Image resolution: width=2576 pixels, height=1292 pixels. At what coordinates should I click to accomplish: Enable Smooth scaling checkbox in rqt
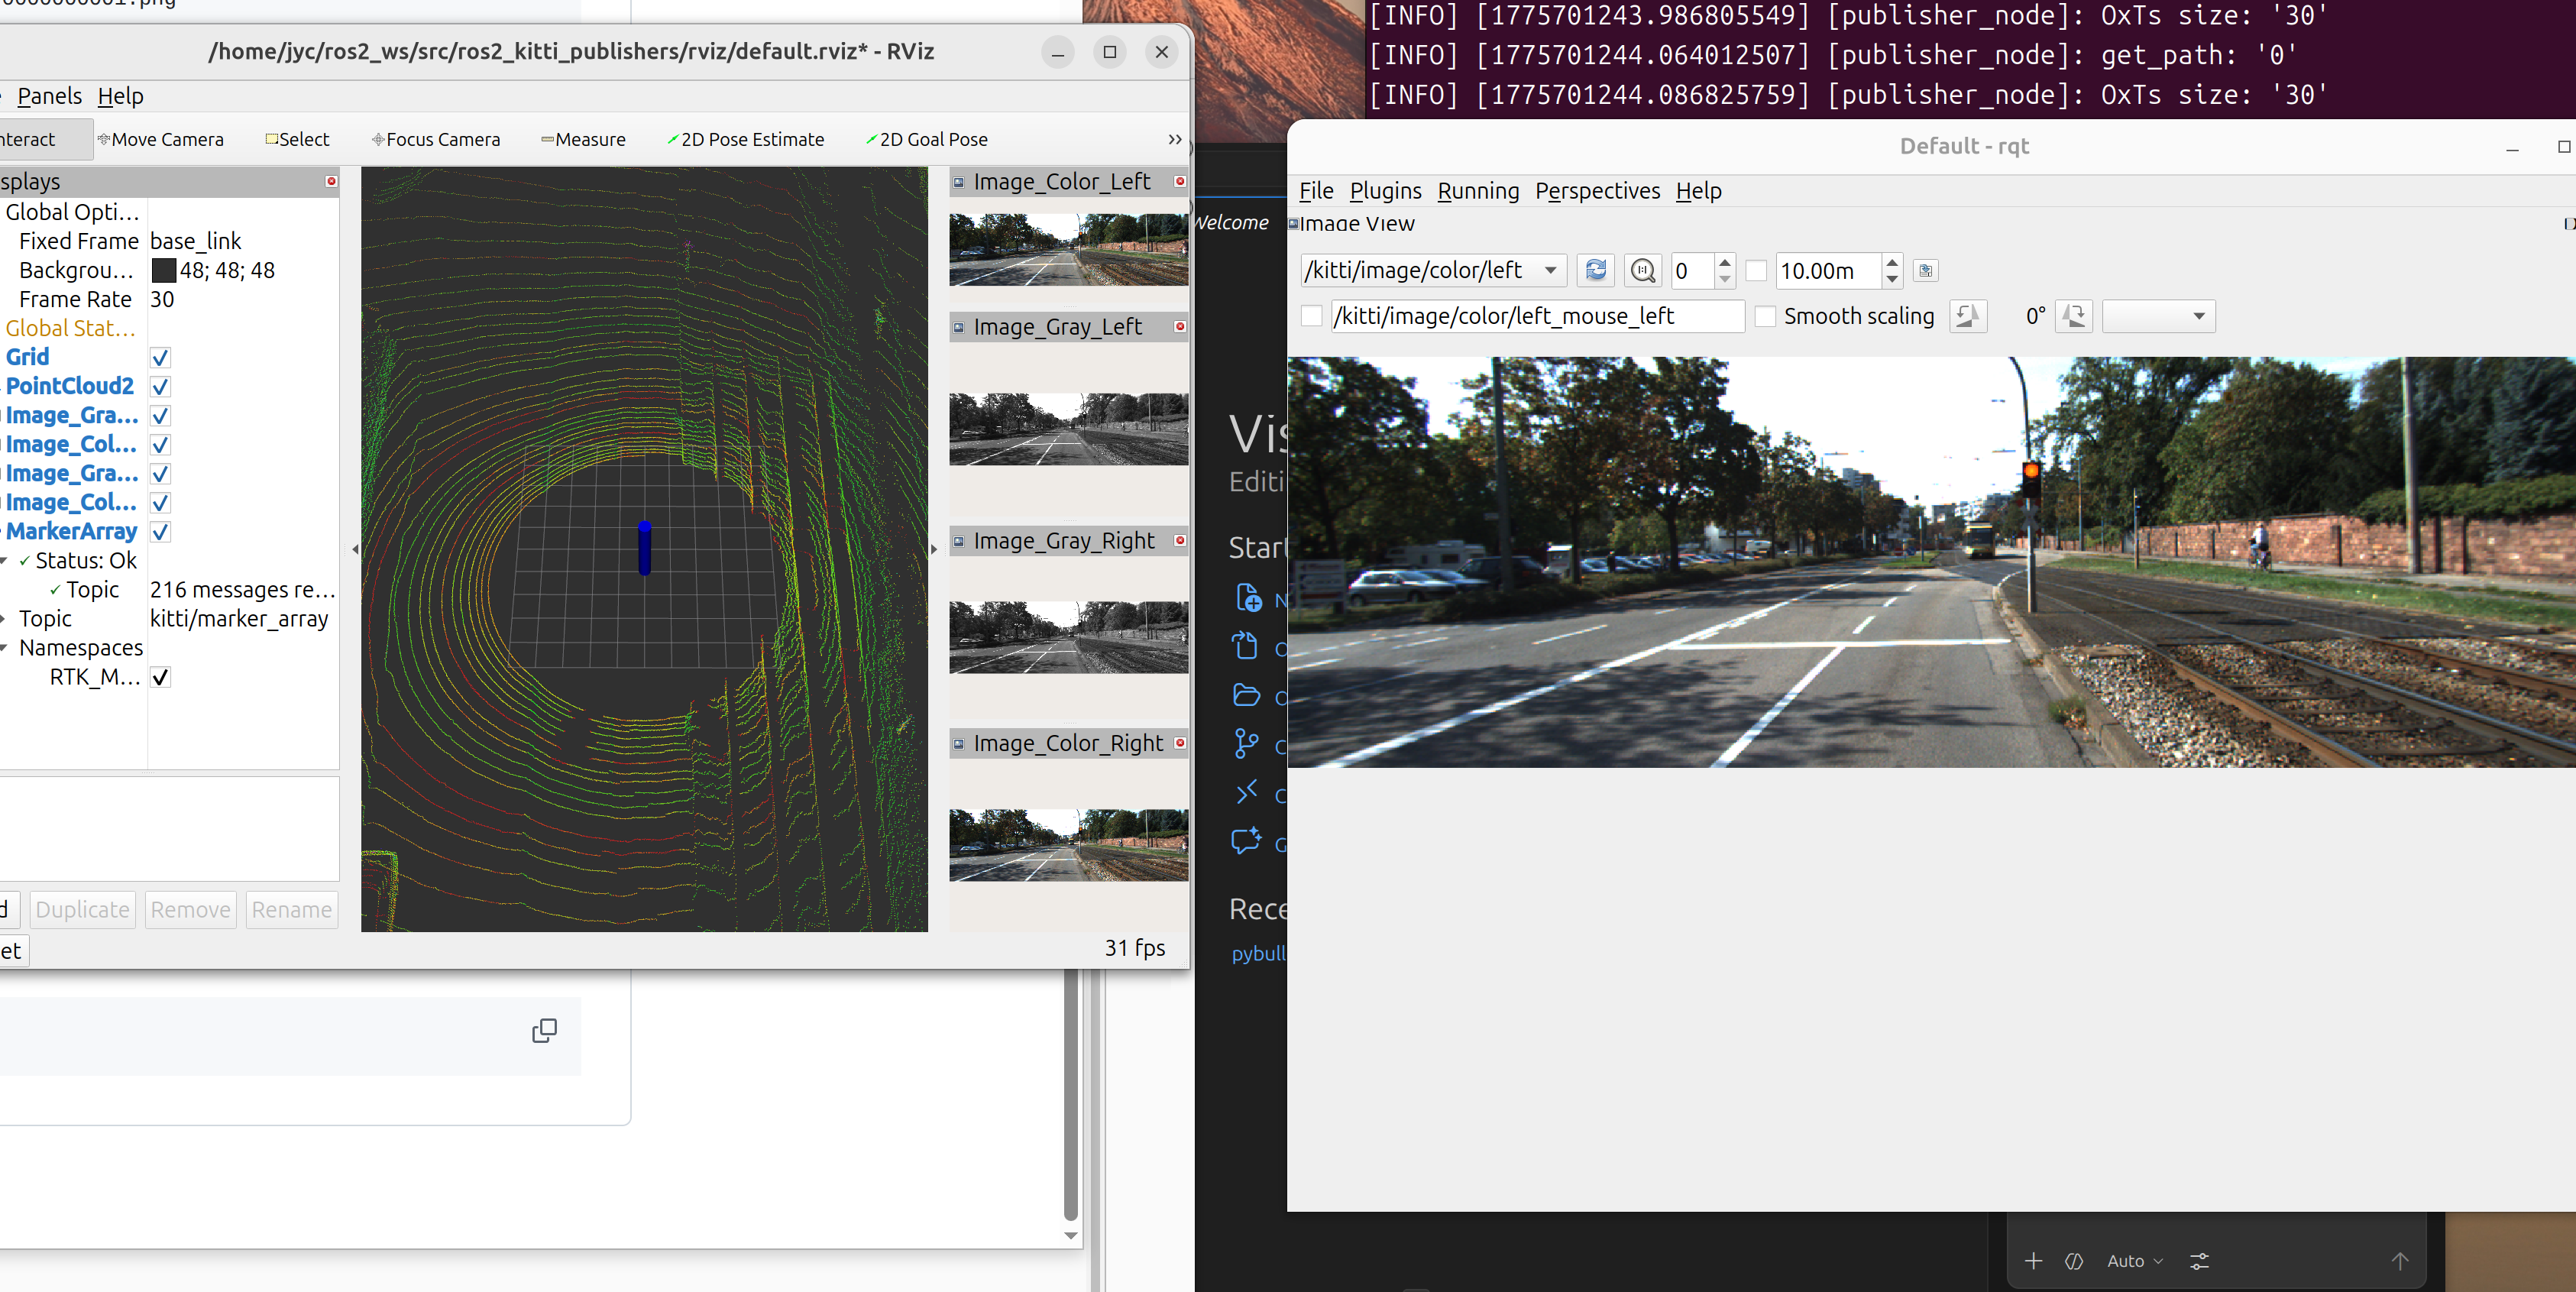pyautogui.click(x=1765, y=316)
